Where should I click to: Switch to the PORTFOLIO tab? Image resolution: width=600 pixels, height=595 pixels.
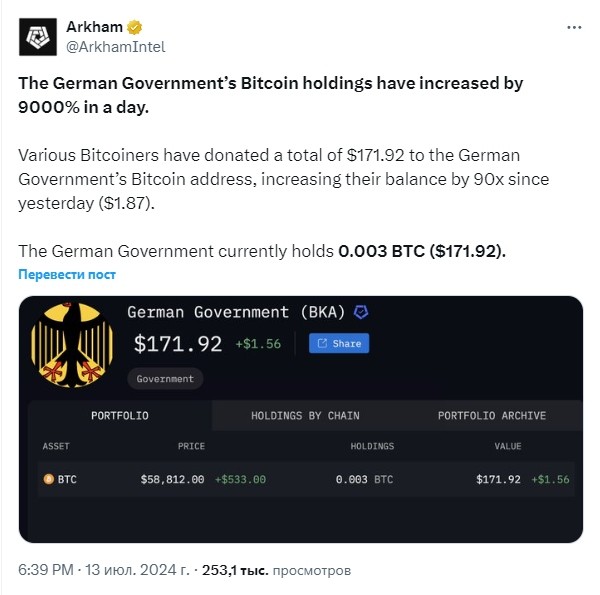[120, 416]
